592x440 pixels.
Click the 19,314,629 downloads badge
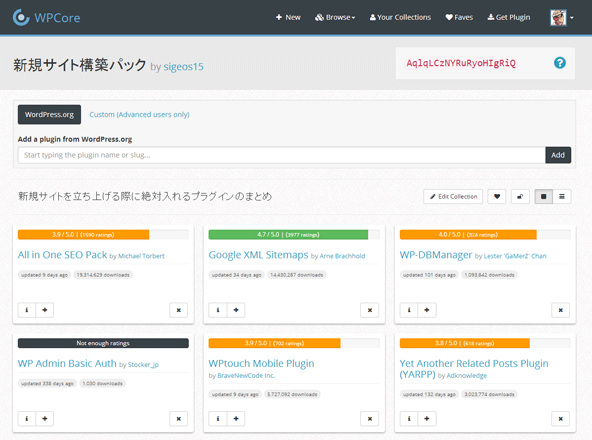click(103, 275)
